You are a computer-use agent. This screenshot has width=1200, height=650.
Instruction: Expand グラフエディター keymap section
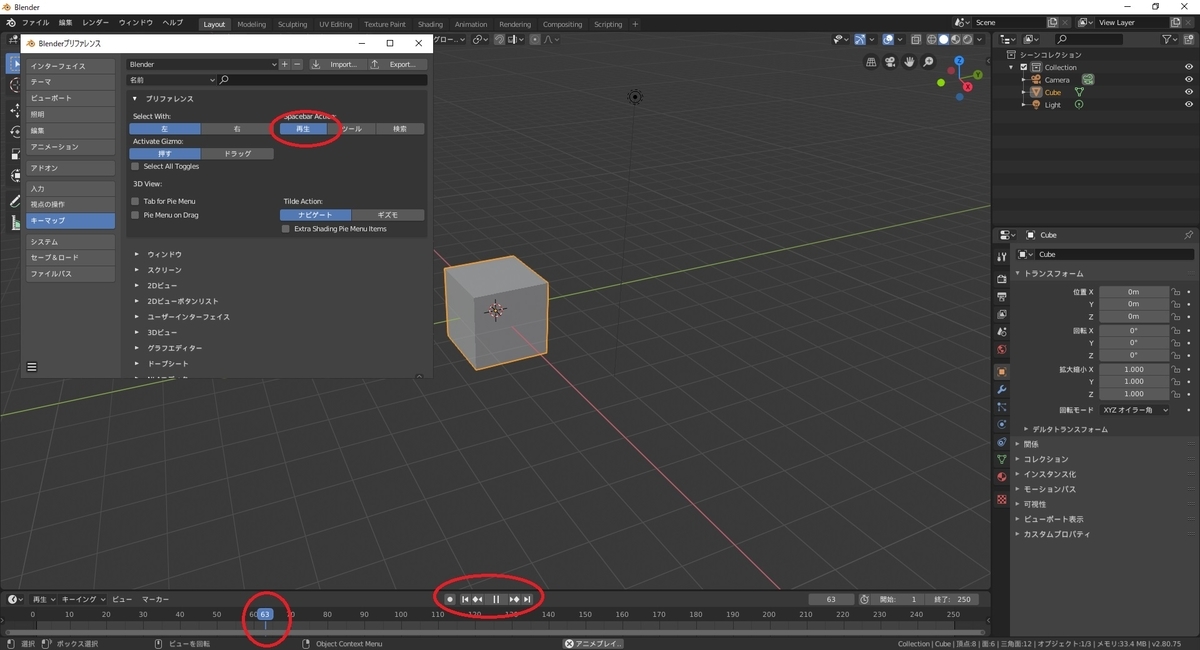click(x=137, y=348)
